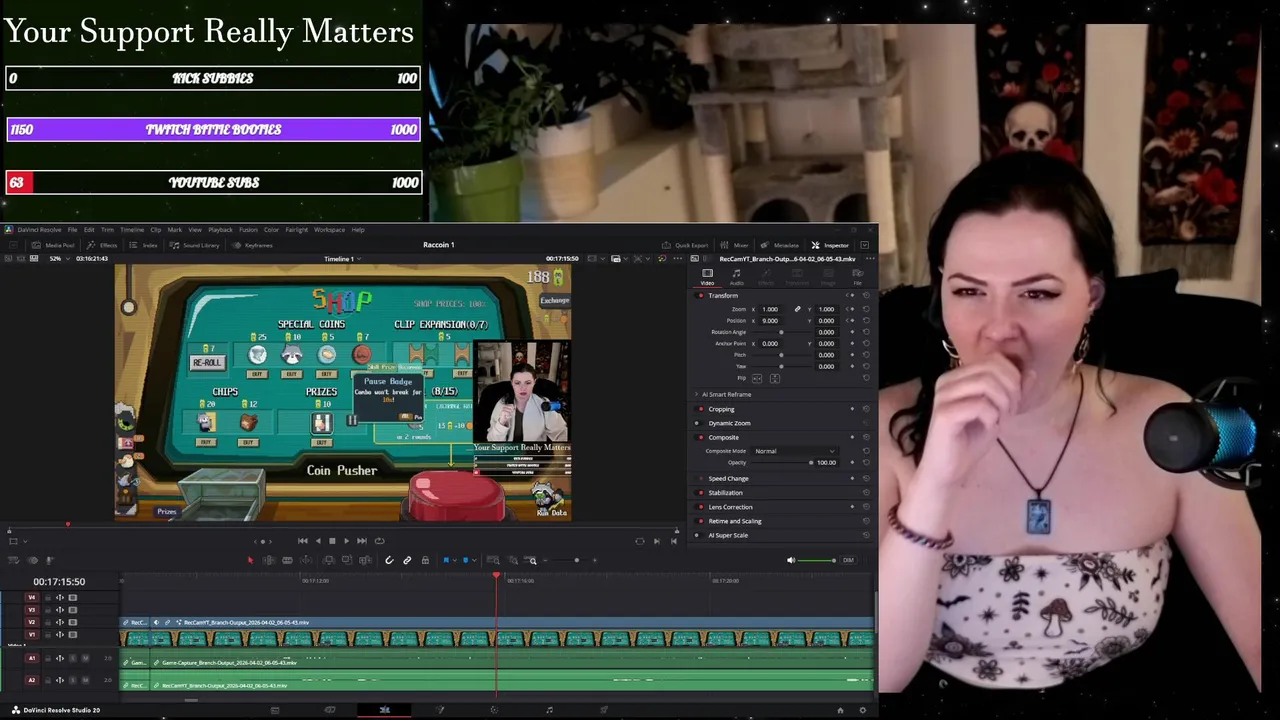Screen dimensions: 1280x720
Task: Open the 52% viewer zoom dropdown
Action: (59, 258)
